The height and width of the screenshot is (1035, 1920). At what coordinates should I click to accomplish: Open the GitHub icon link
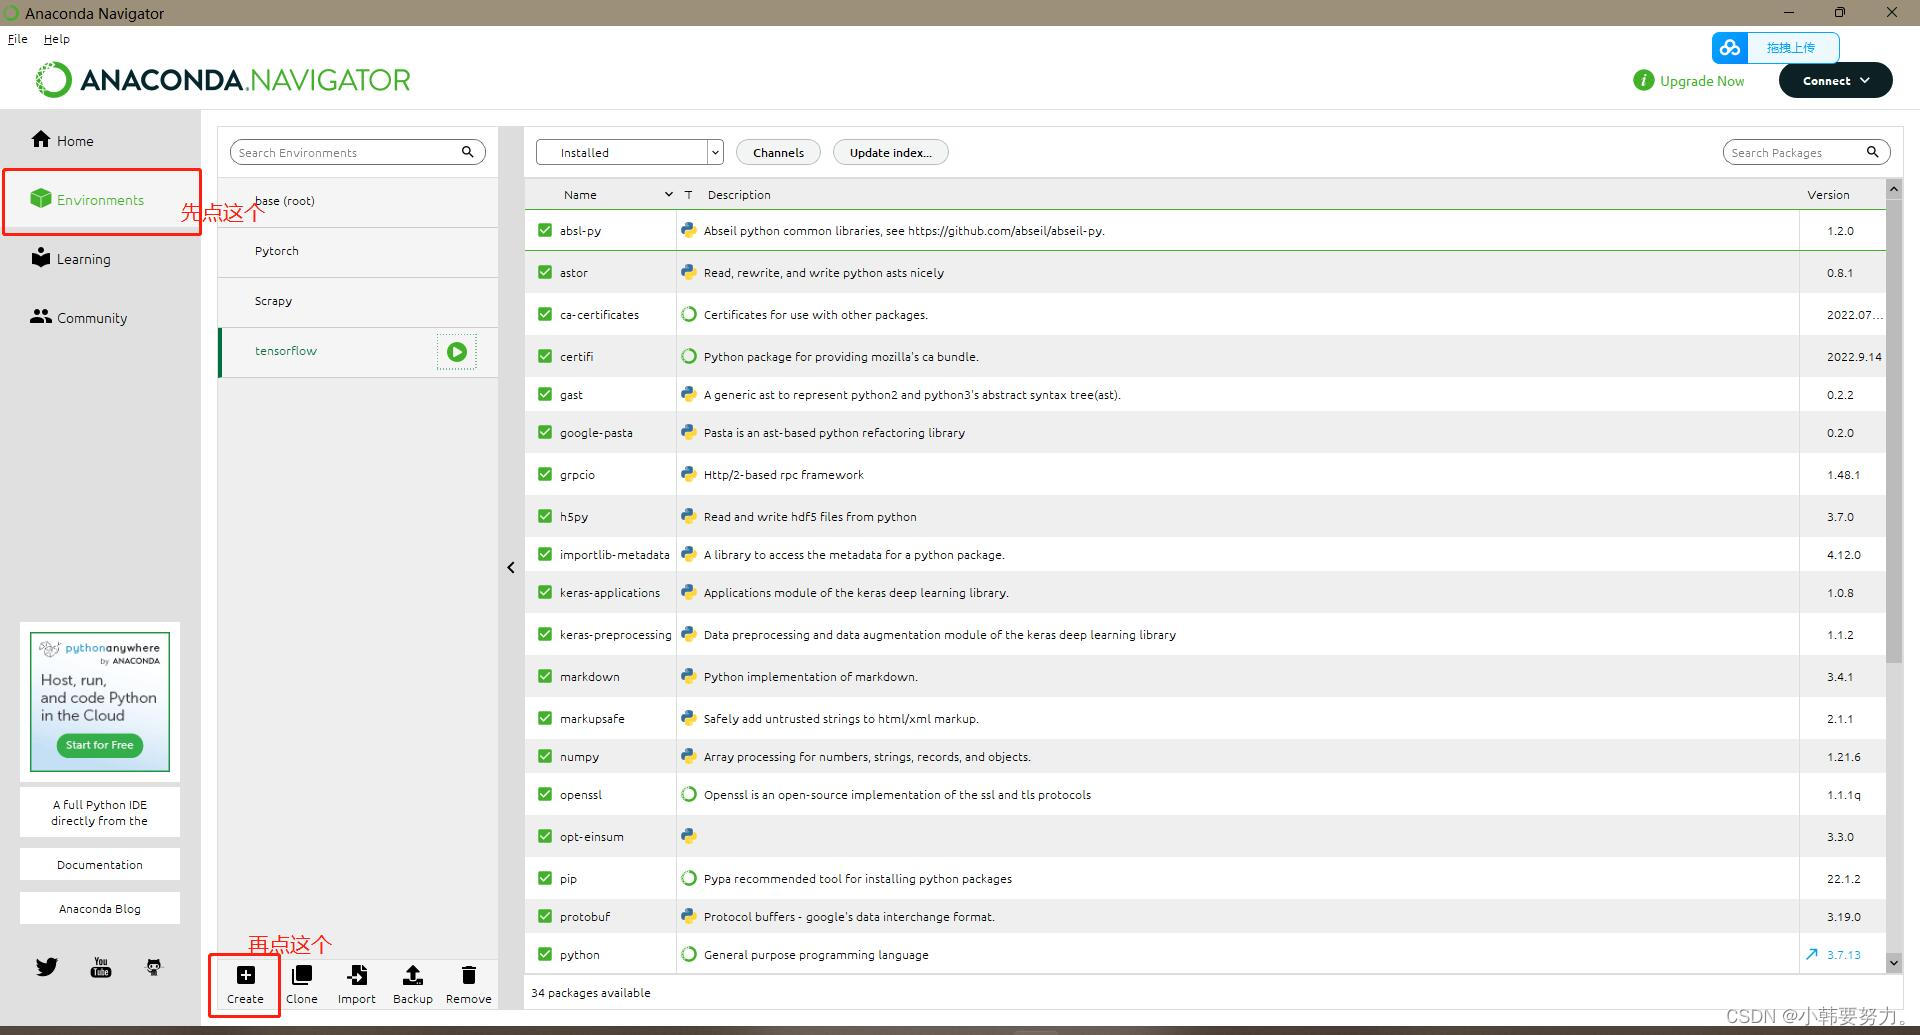154,967
